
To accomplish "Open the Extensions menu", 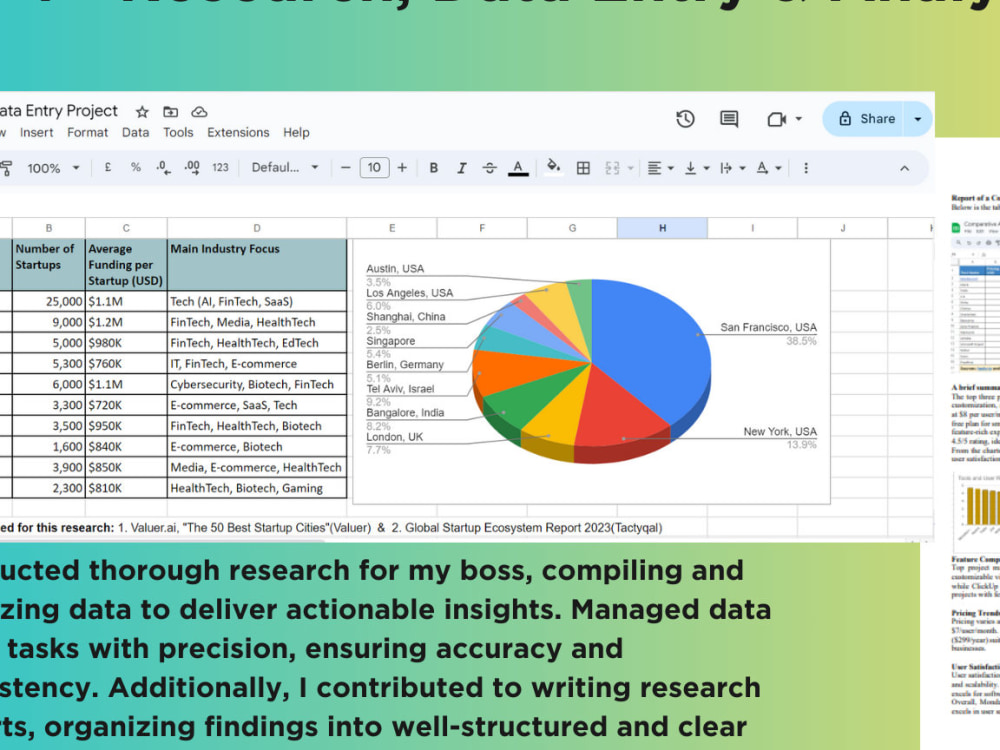I will coord(238,133).
